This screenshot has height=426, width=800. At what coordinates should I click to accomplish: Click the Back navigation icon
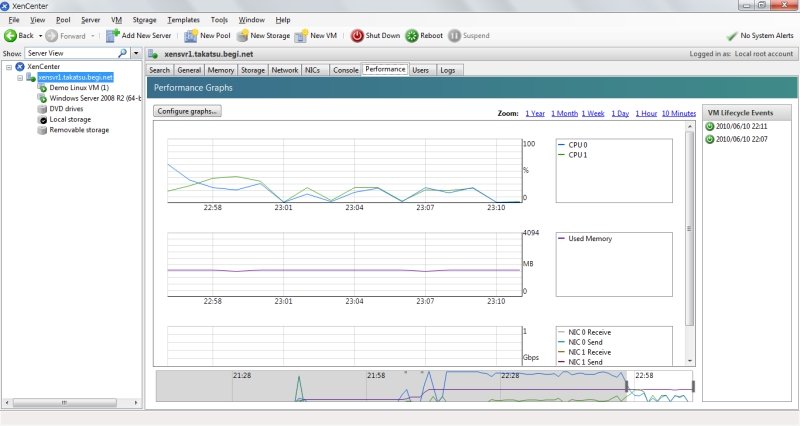pos(10,36)
